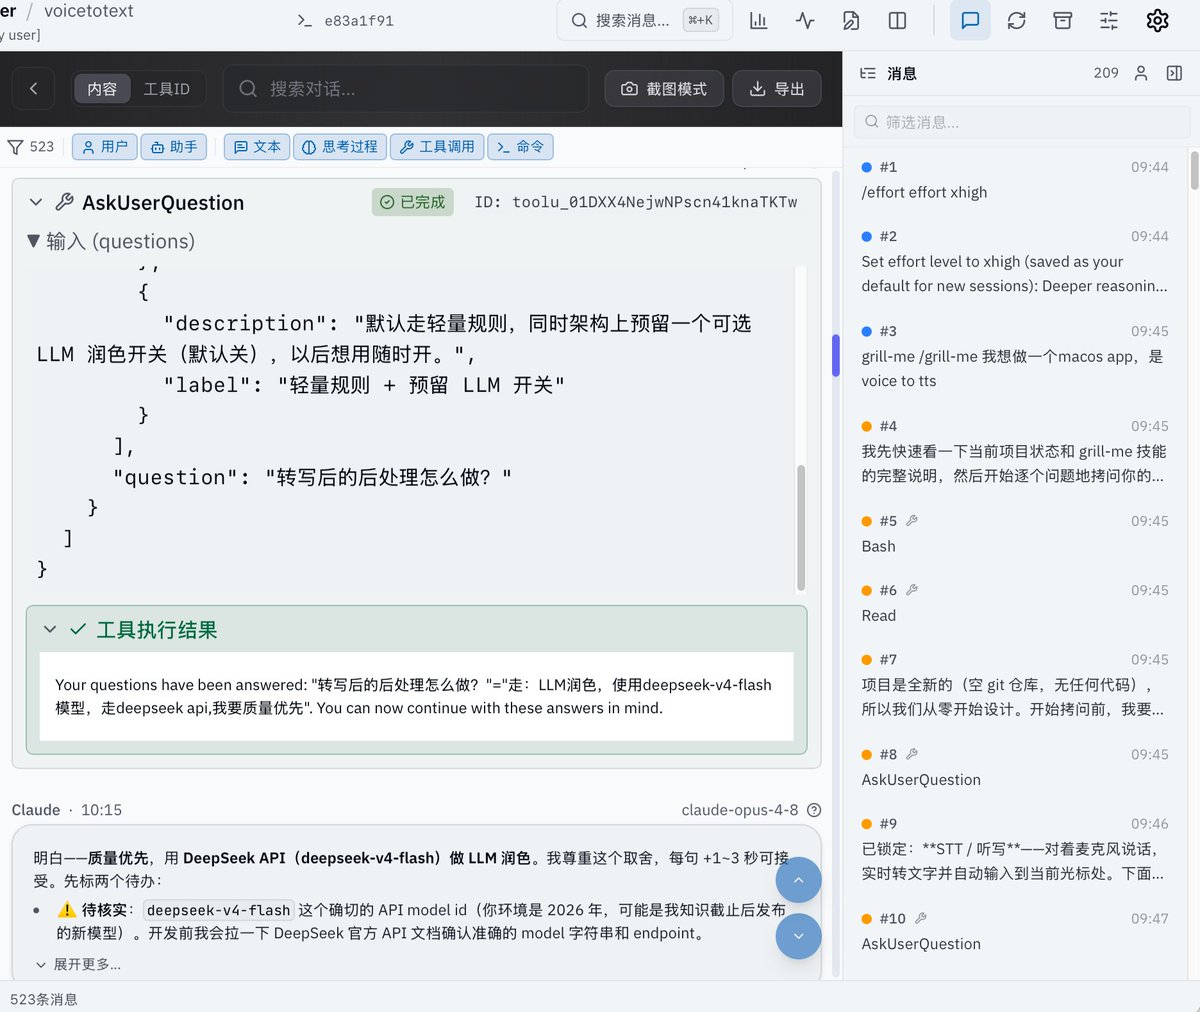The image size is (1200, 1012).
Task: Click the 导出 export button
Action: pyautogui.click(x=777, y=89)
